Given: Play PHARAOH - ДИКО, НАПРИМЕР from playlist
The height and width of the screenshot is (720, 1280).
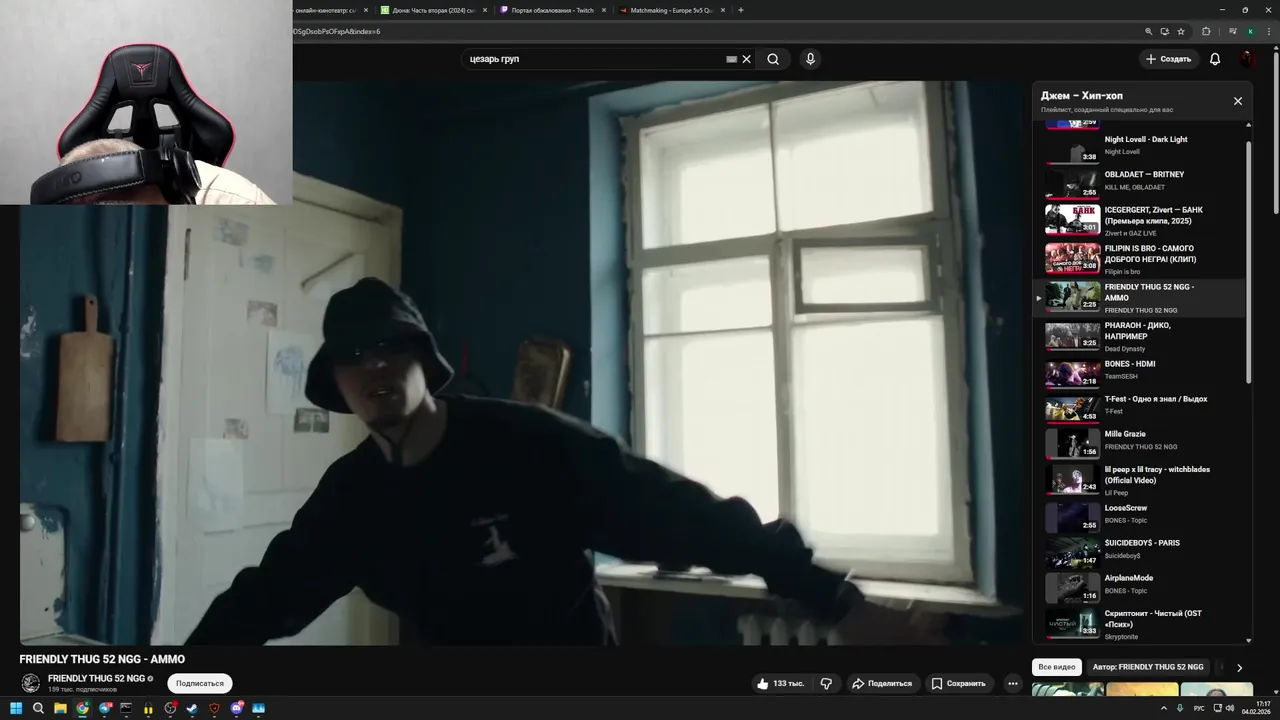Looking at the screenshot, I should pyautogui.click(x=1139, y=336).
